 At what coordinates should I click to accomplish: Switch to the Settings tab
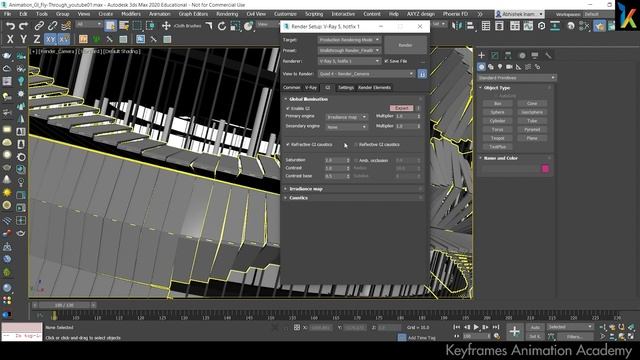tap(346, 87)
